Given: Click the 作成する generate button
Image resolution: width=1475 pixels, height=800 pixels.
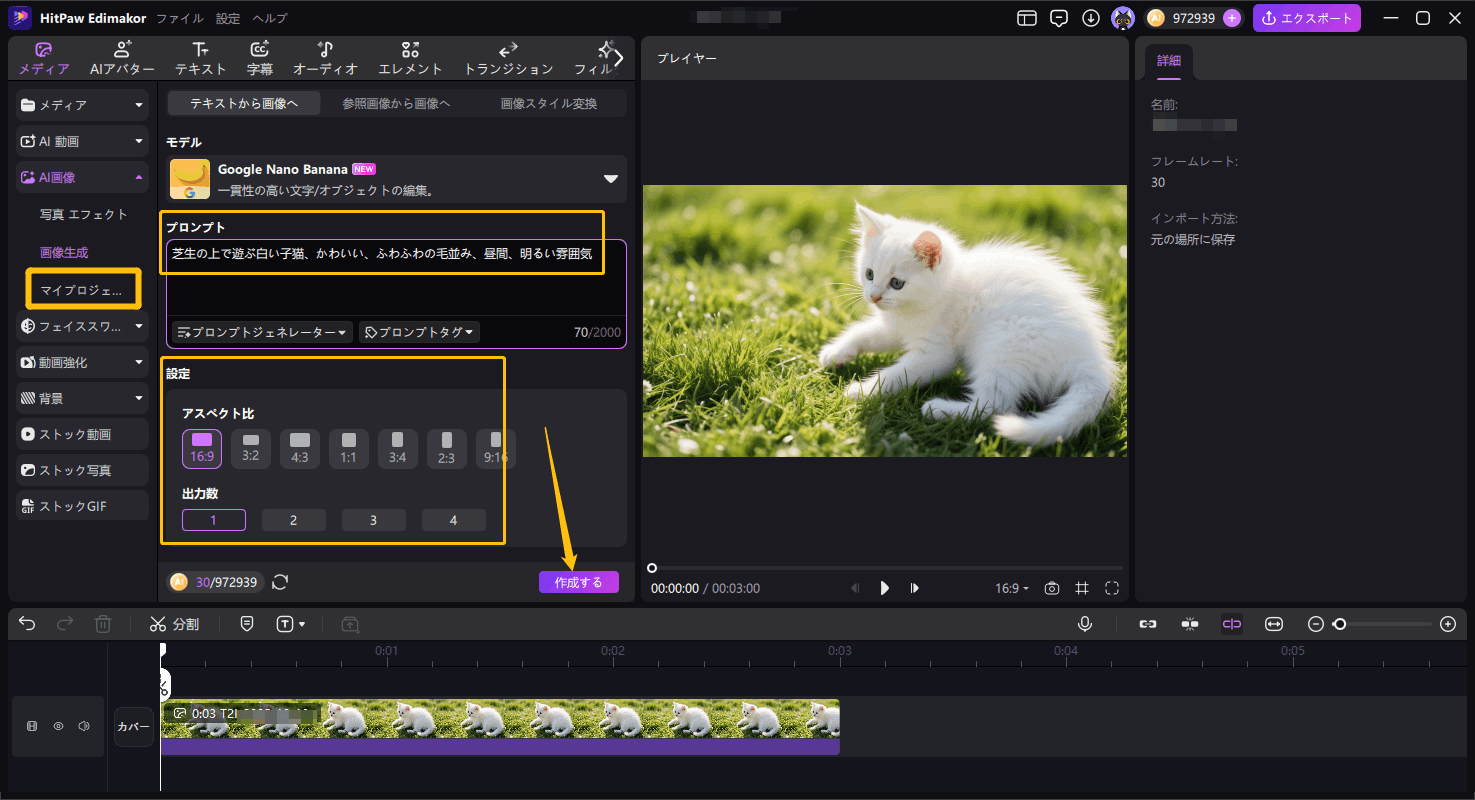Looking at the screenshot, I should click(578, 582).
